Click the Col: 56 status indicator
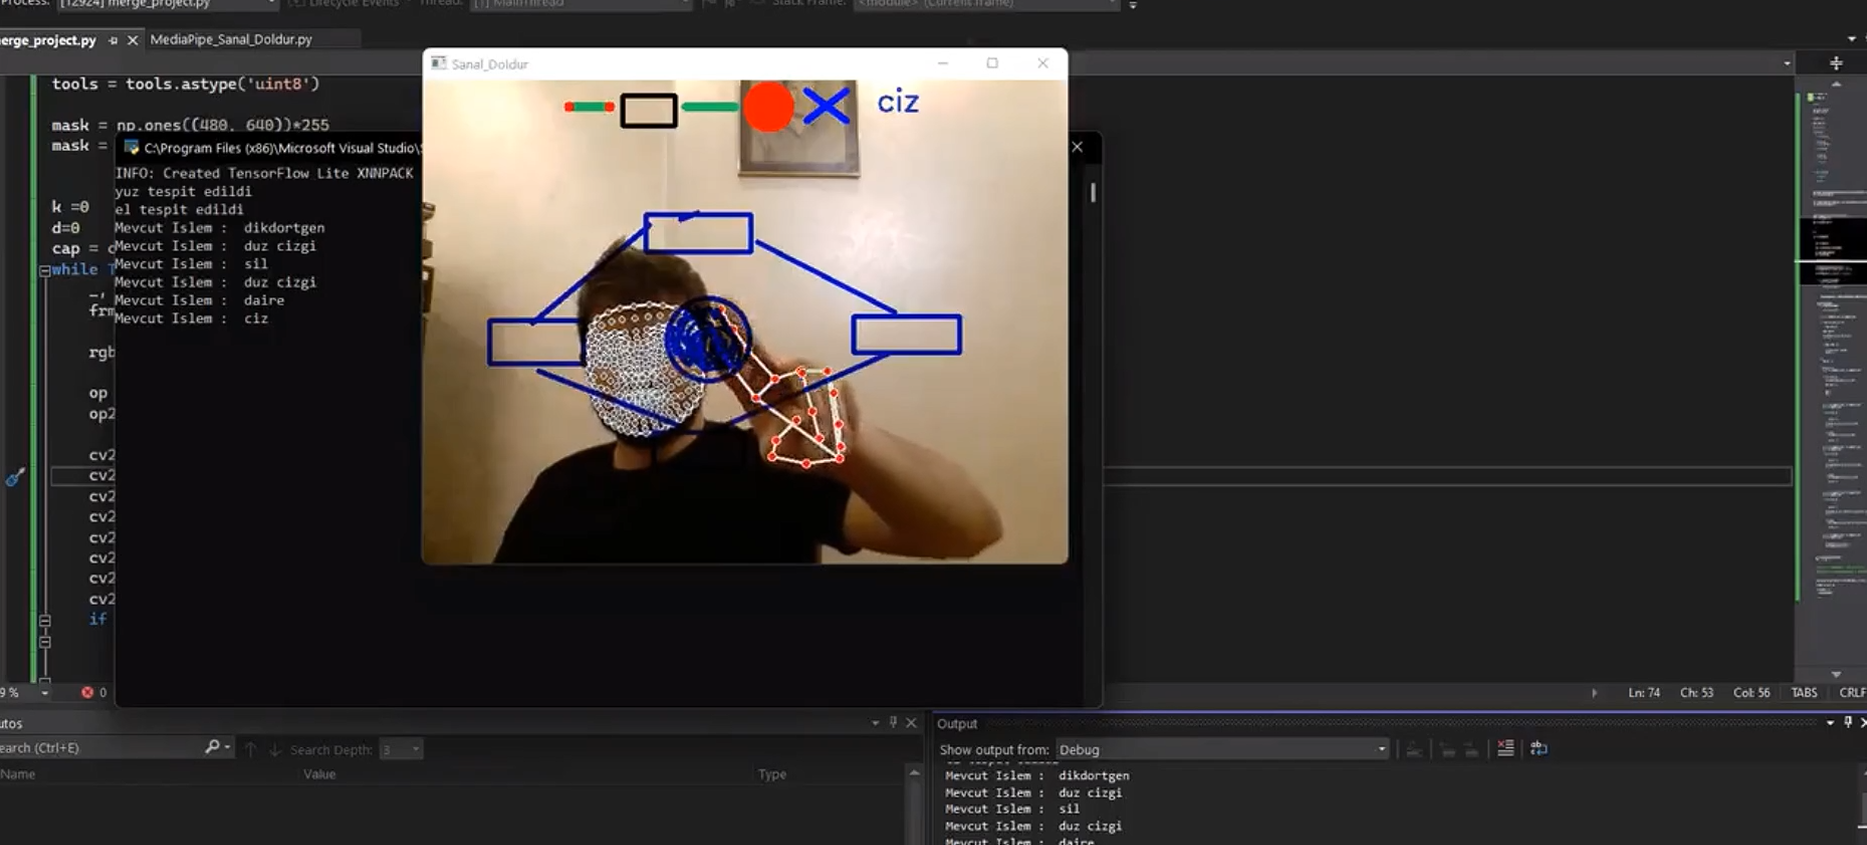The image size is (1867, 845). pos(1751,692)
